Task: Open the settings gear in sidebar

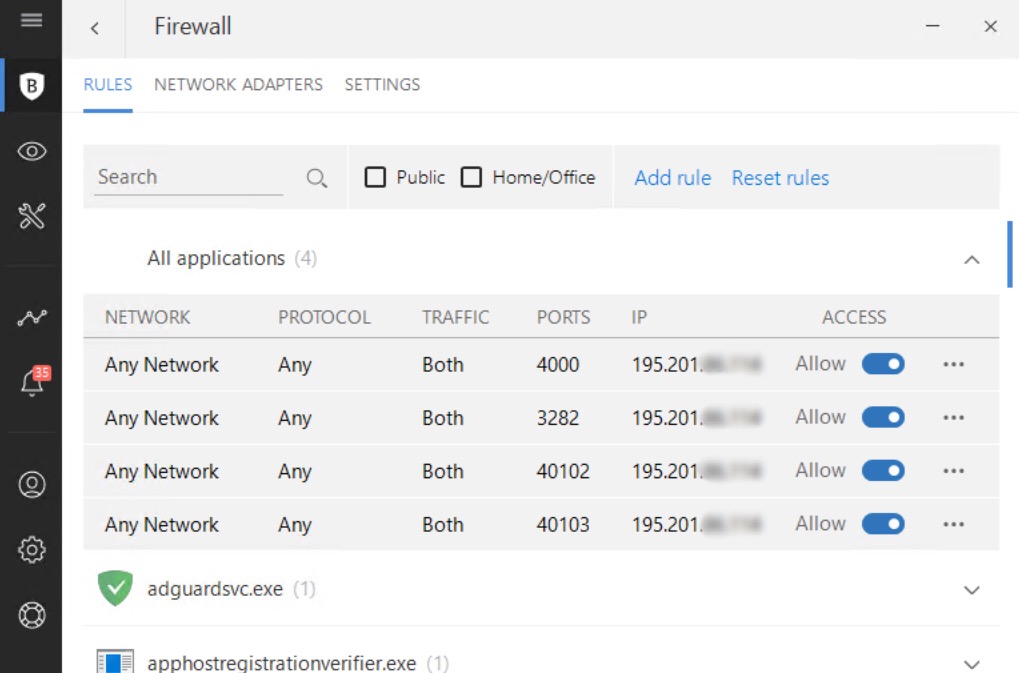Action: [32, 549]
